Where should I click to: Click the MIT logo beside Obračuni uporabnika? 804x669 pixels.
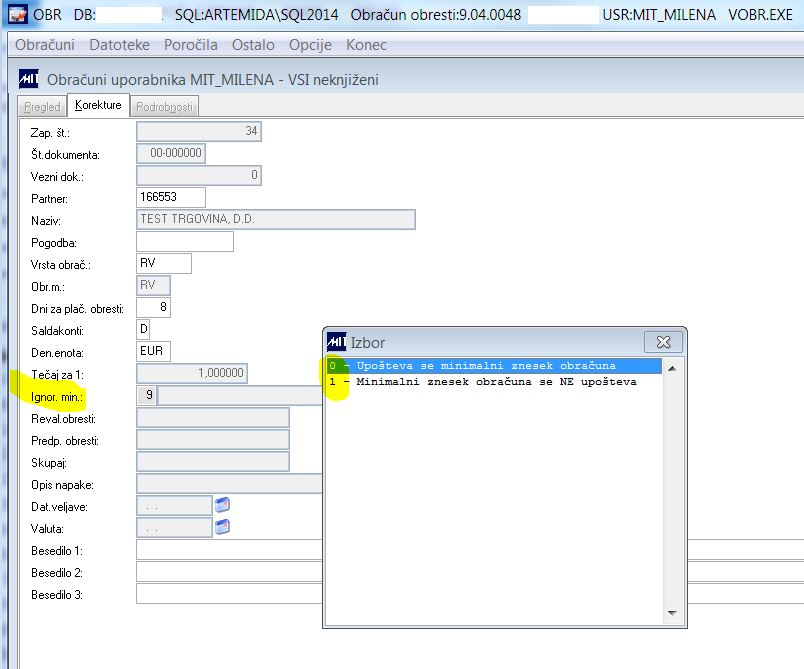point(29,79)
